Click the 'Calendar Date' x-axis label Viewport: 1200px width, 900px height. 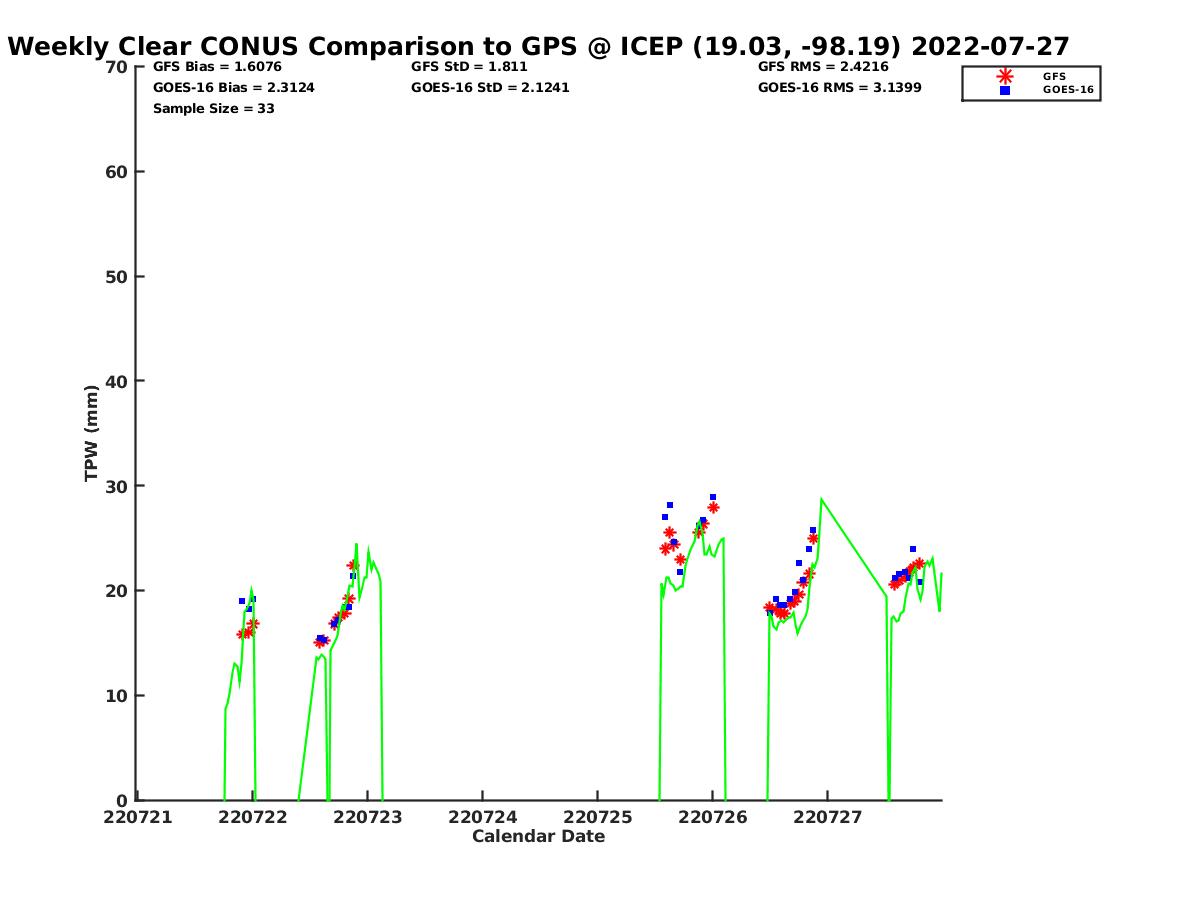click(538, 836)
